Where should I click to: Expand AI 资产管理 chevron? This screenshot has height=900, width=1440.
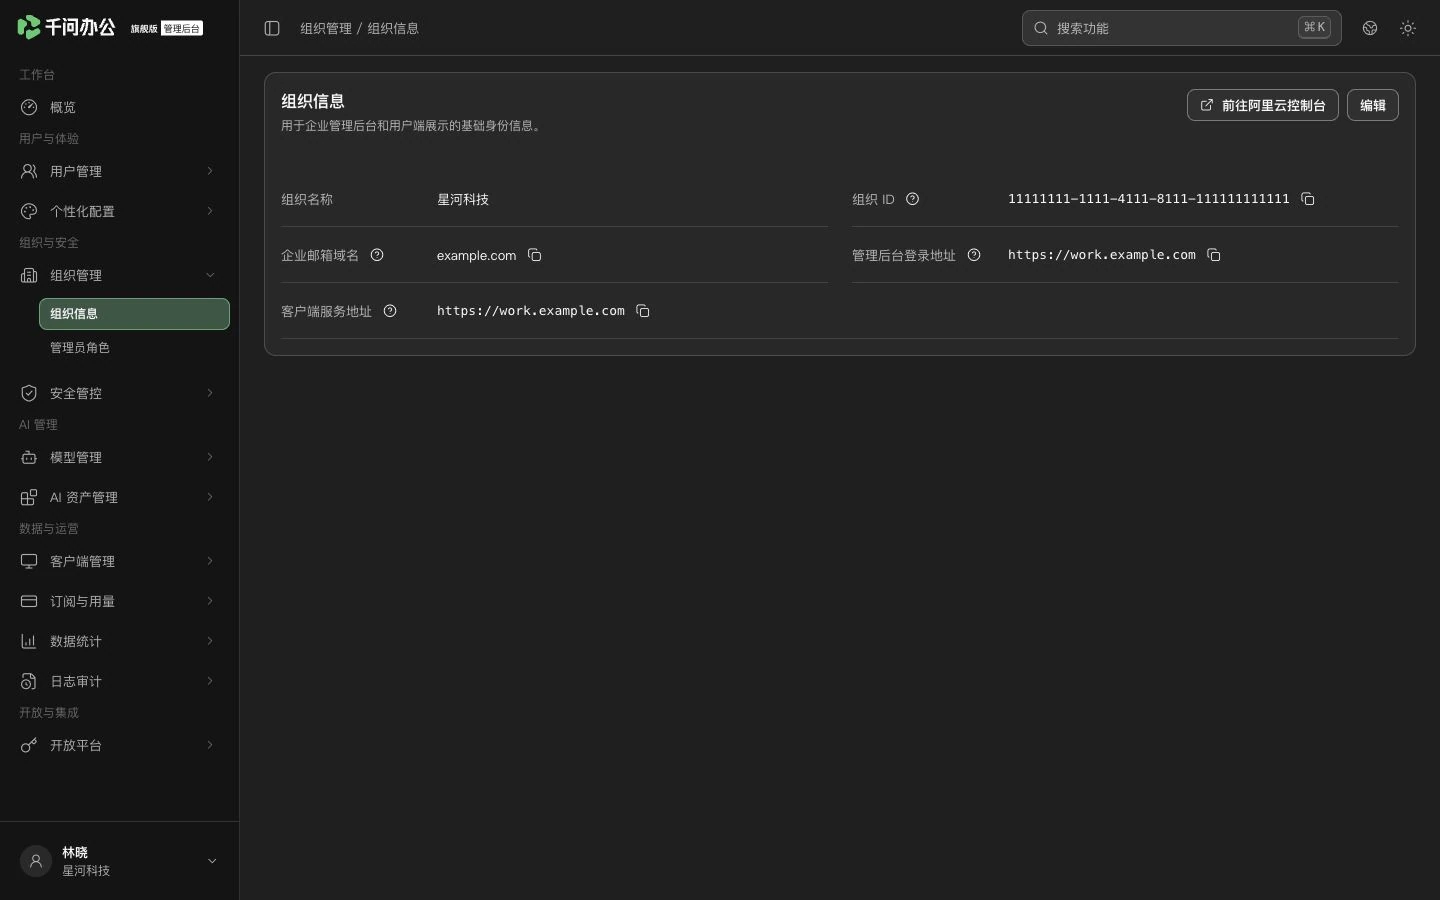(x=210, y=497)
